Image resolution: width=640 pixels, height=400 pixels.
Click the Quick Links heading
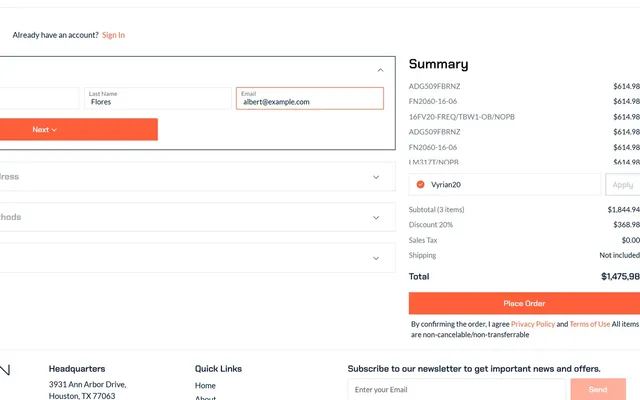tap(218, 369)
